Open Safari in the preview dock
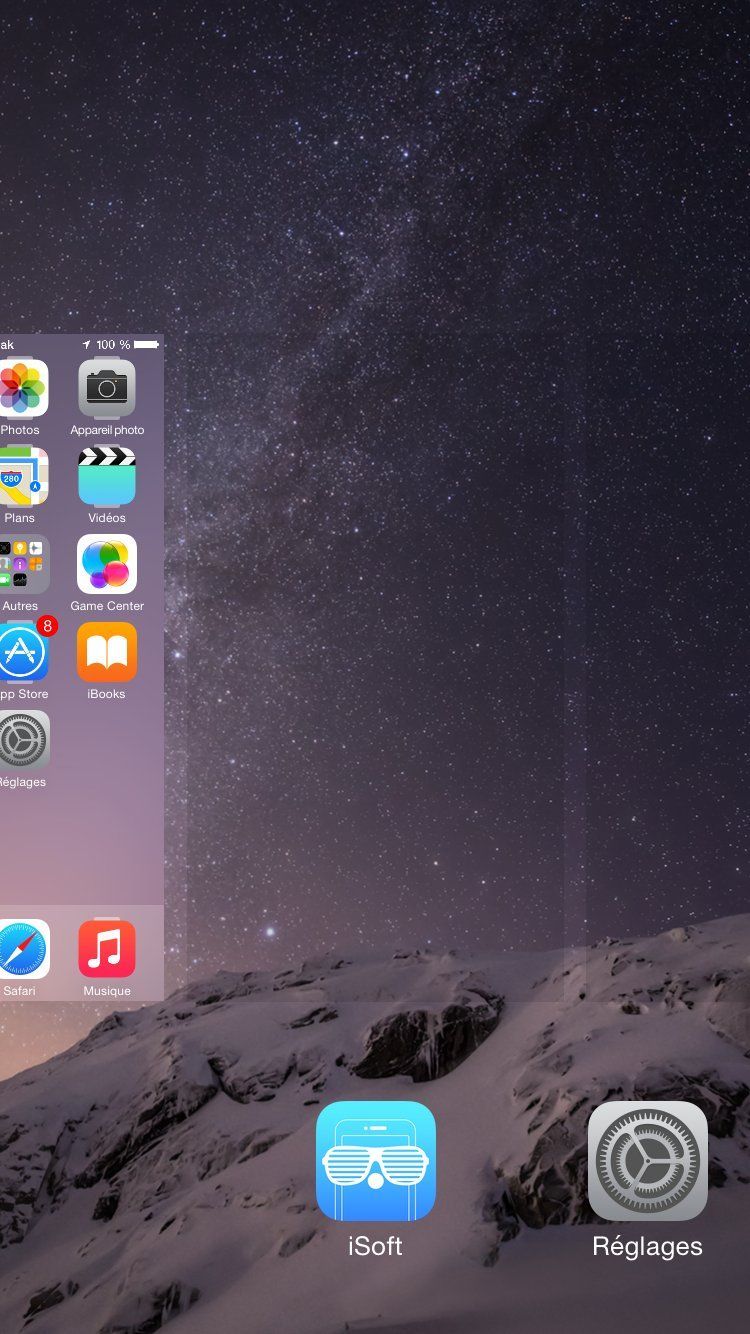The height and width of the screenshot is (1334, 750). (x=22, y=949)
